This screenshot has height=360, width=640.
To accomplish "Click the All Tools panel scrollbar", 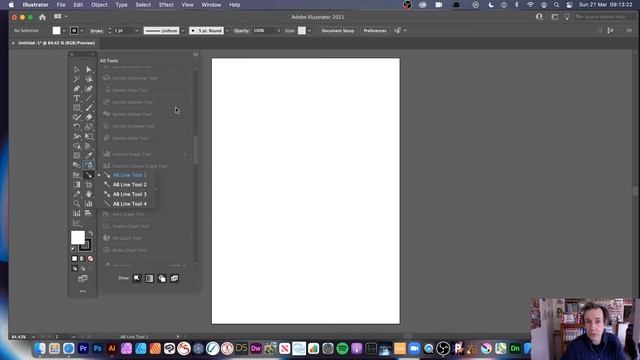I will 196,149.
